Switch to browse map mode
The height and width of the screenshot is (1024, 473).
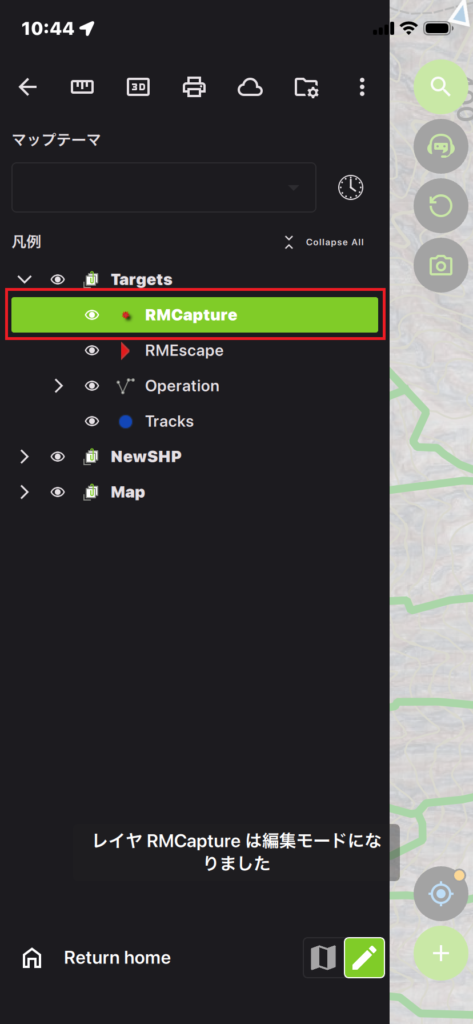323,957
